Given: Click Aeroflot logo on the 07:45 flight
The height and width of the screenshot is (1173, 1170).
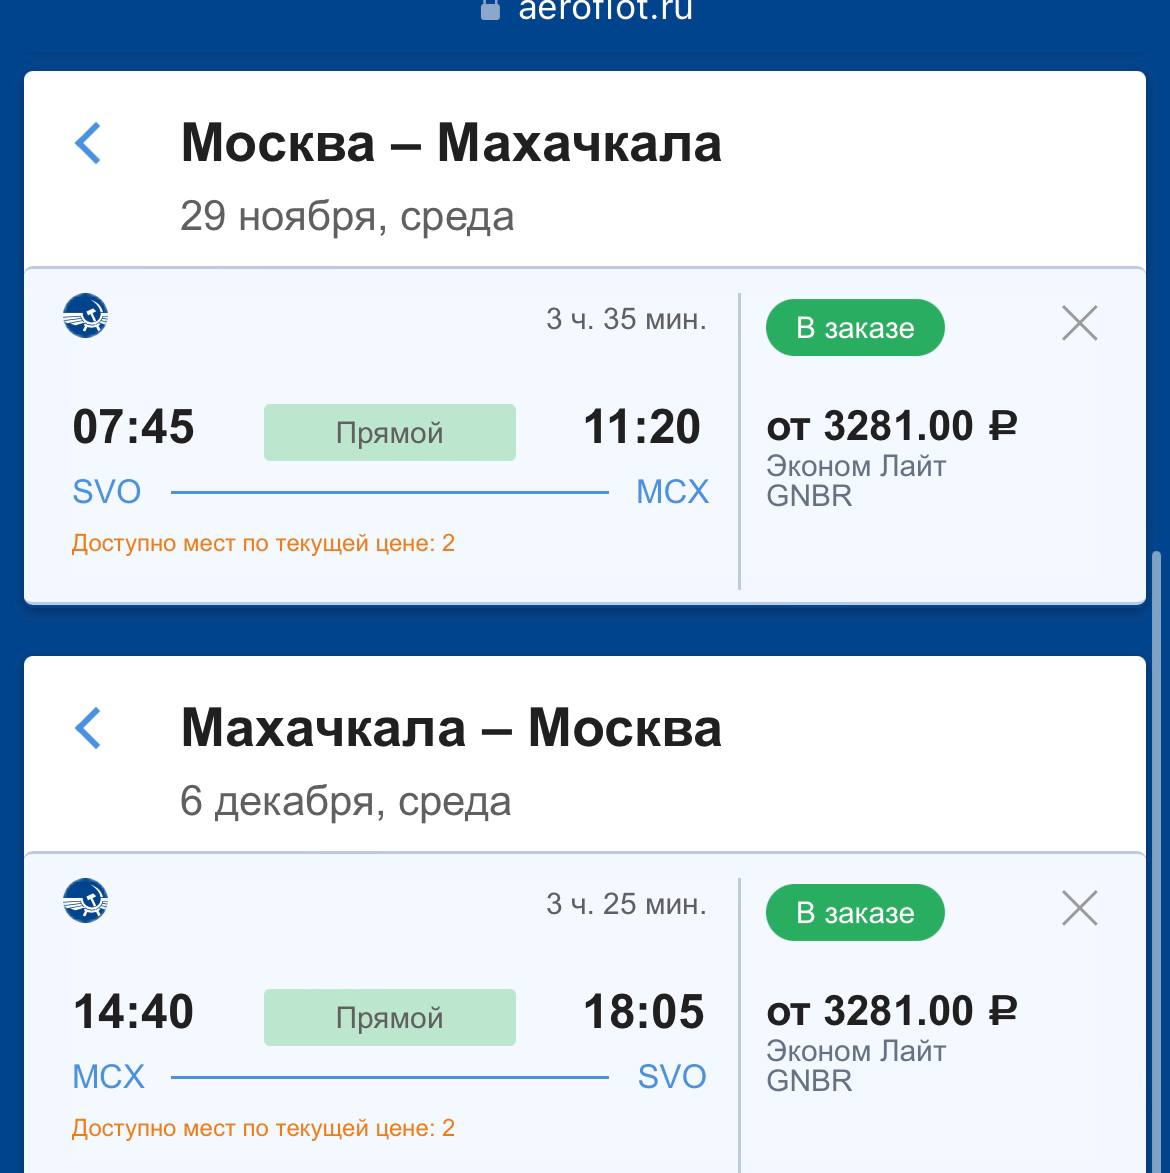Looking at the screenshot, I should (85, 317).
